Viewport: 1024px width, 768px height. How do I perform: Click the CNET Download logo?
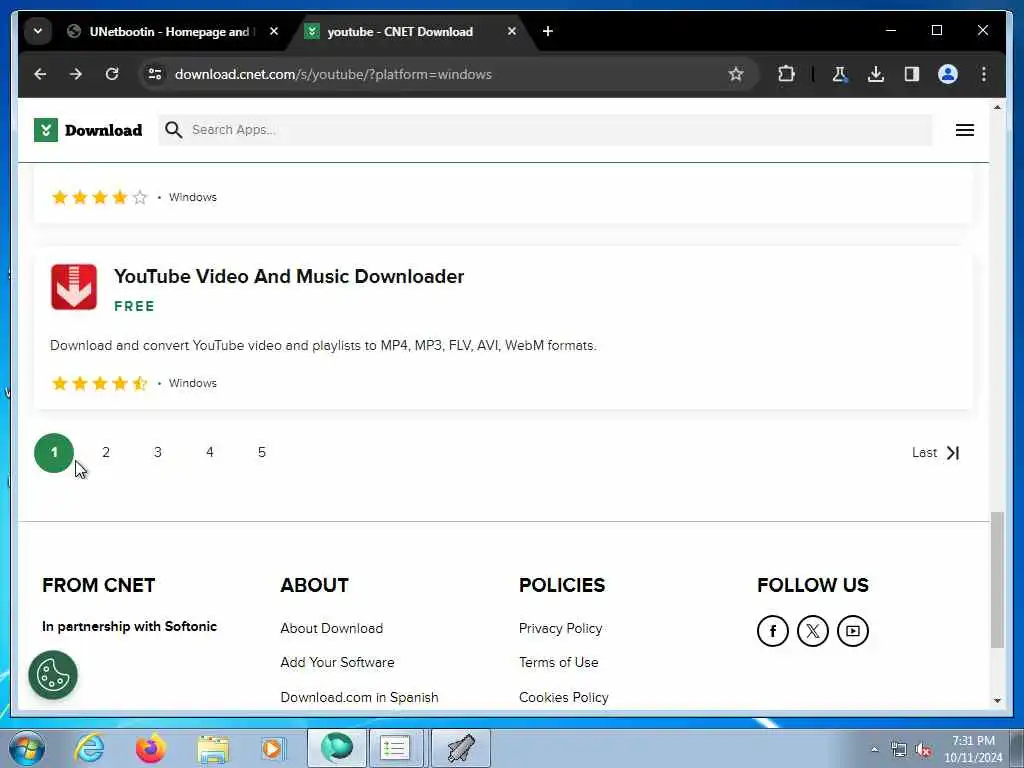coord(88,130)
